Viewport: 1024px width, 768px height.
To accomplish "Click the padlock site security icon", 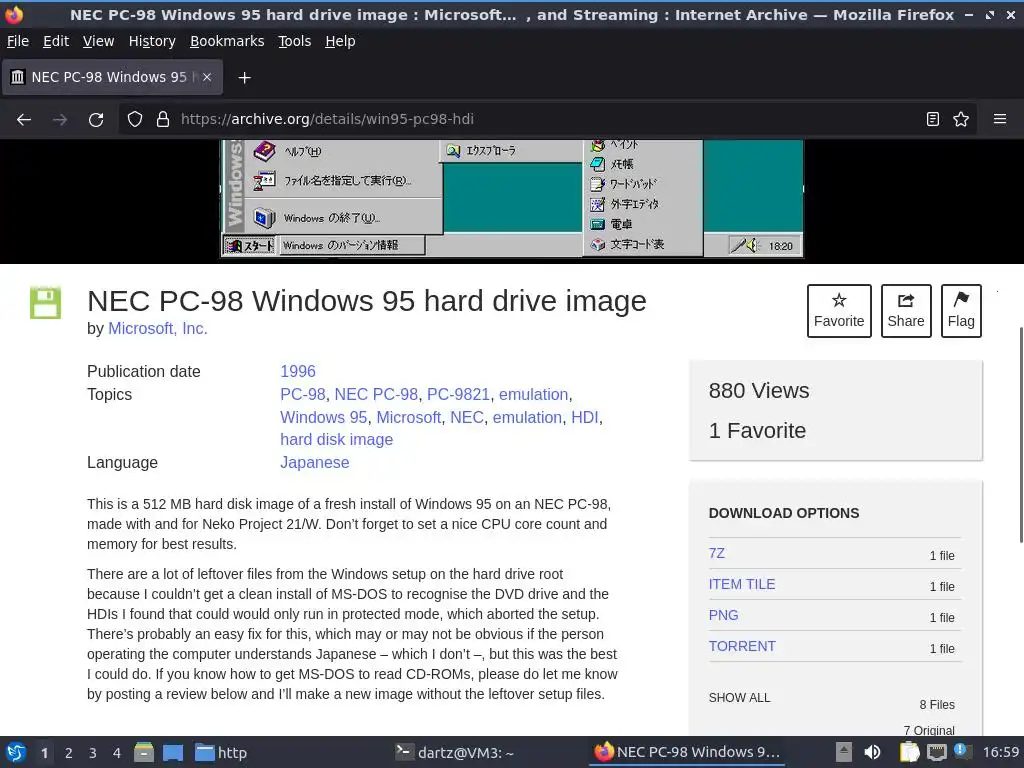I will tap(163, 120).
